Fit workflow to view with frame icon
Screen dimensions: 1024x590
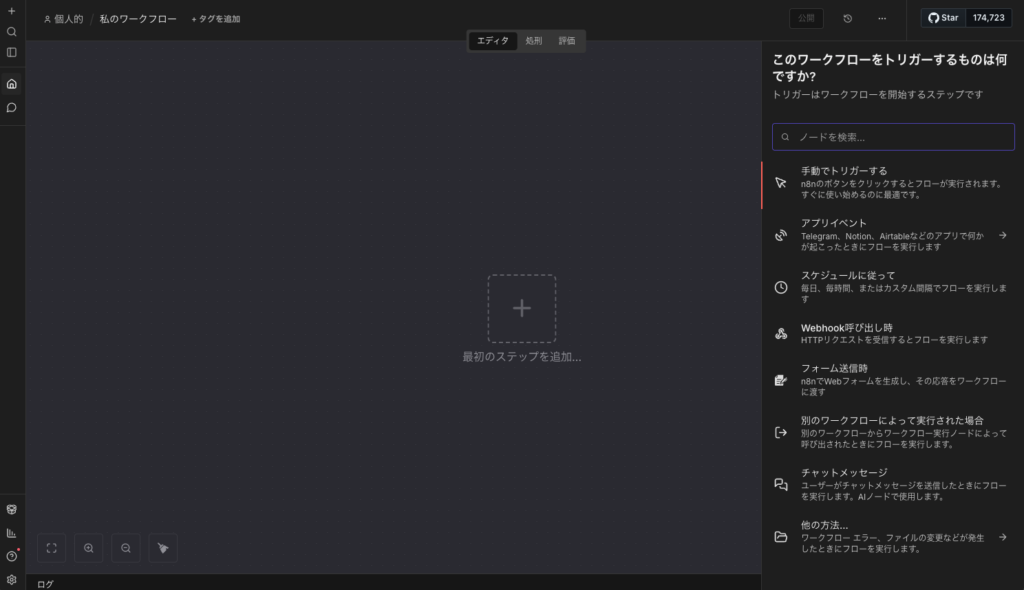click(52, 548)
